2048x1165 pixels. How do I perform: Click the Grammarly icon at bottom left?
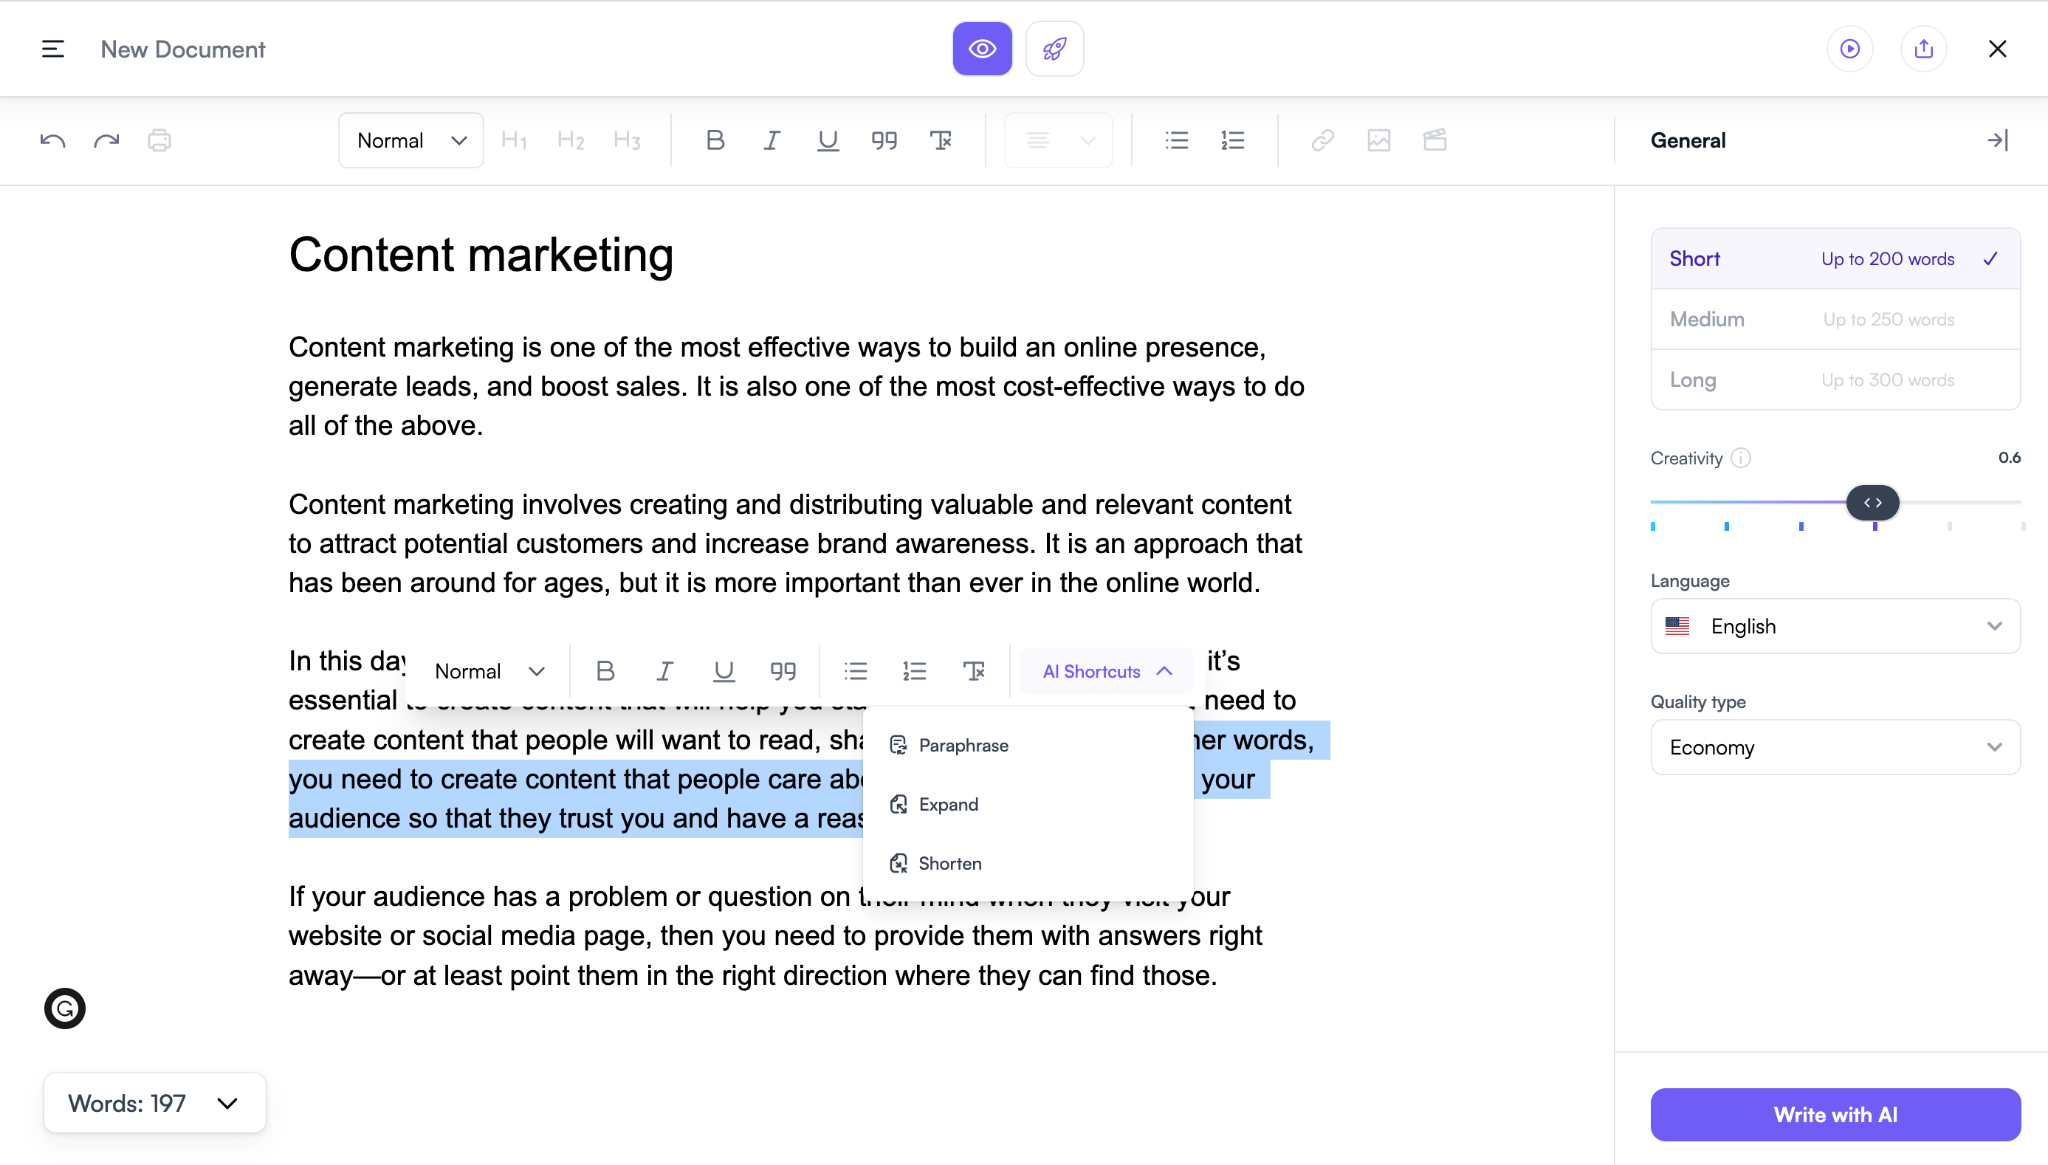[x=65, y=1008]
